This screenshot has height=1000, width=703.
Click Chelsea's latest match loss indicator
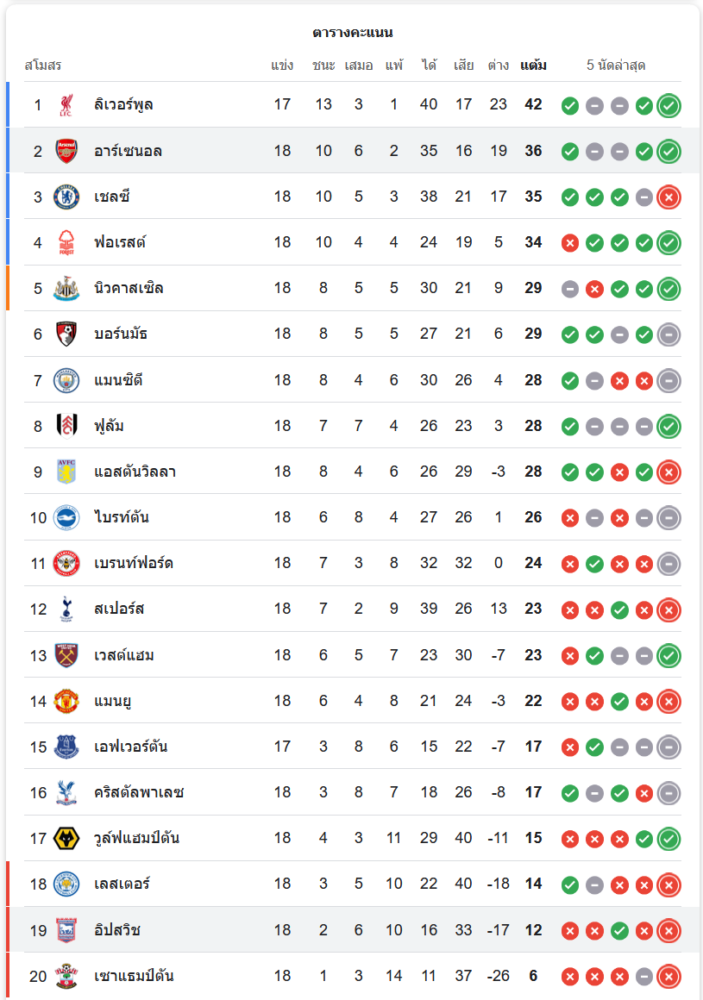click(x=669, y=197)
